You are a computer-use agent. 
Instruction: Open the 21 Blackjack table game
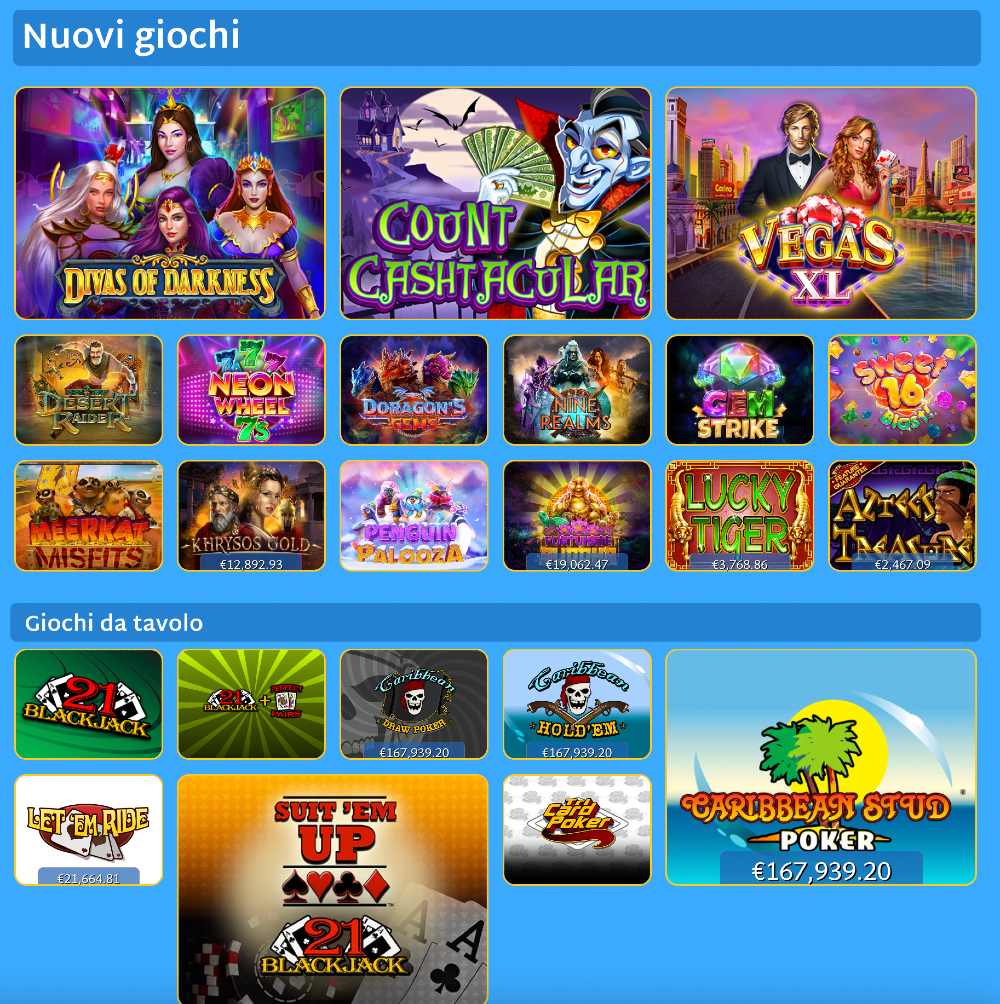point(88,704)
